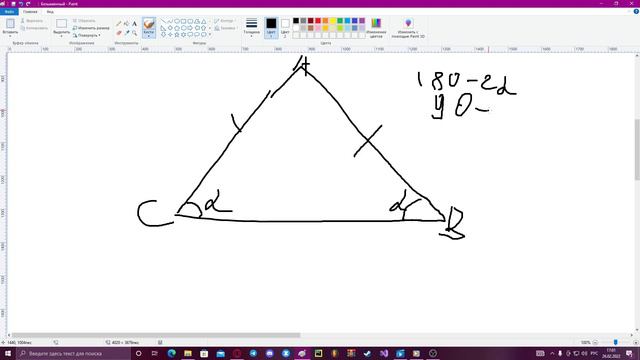Open the shape Fill (Заливка) dropdown
The width and height of the screenshot is (640, 360).
226,28
